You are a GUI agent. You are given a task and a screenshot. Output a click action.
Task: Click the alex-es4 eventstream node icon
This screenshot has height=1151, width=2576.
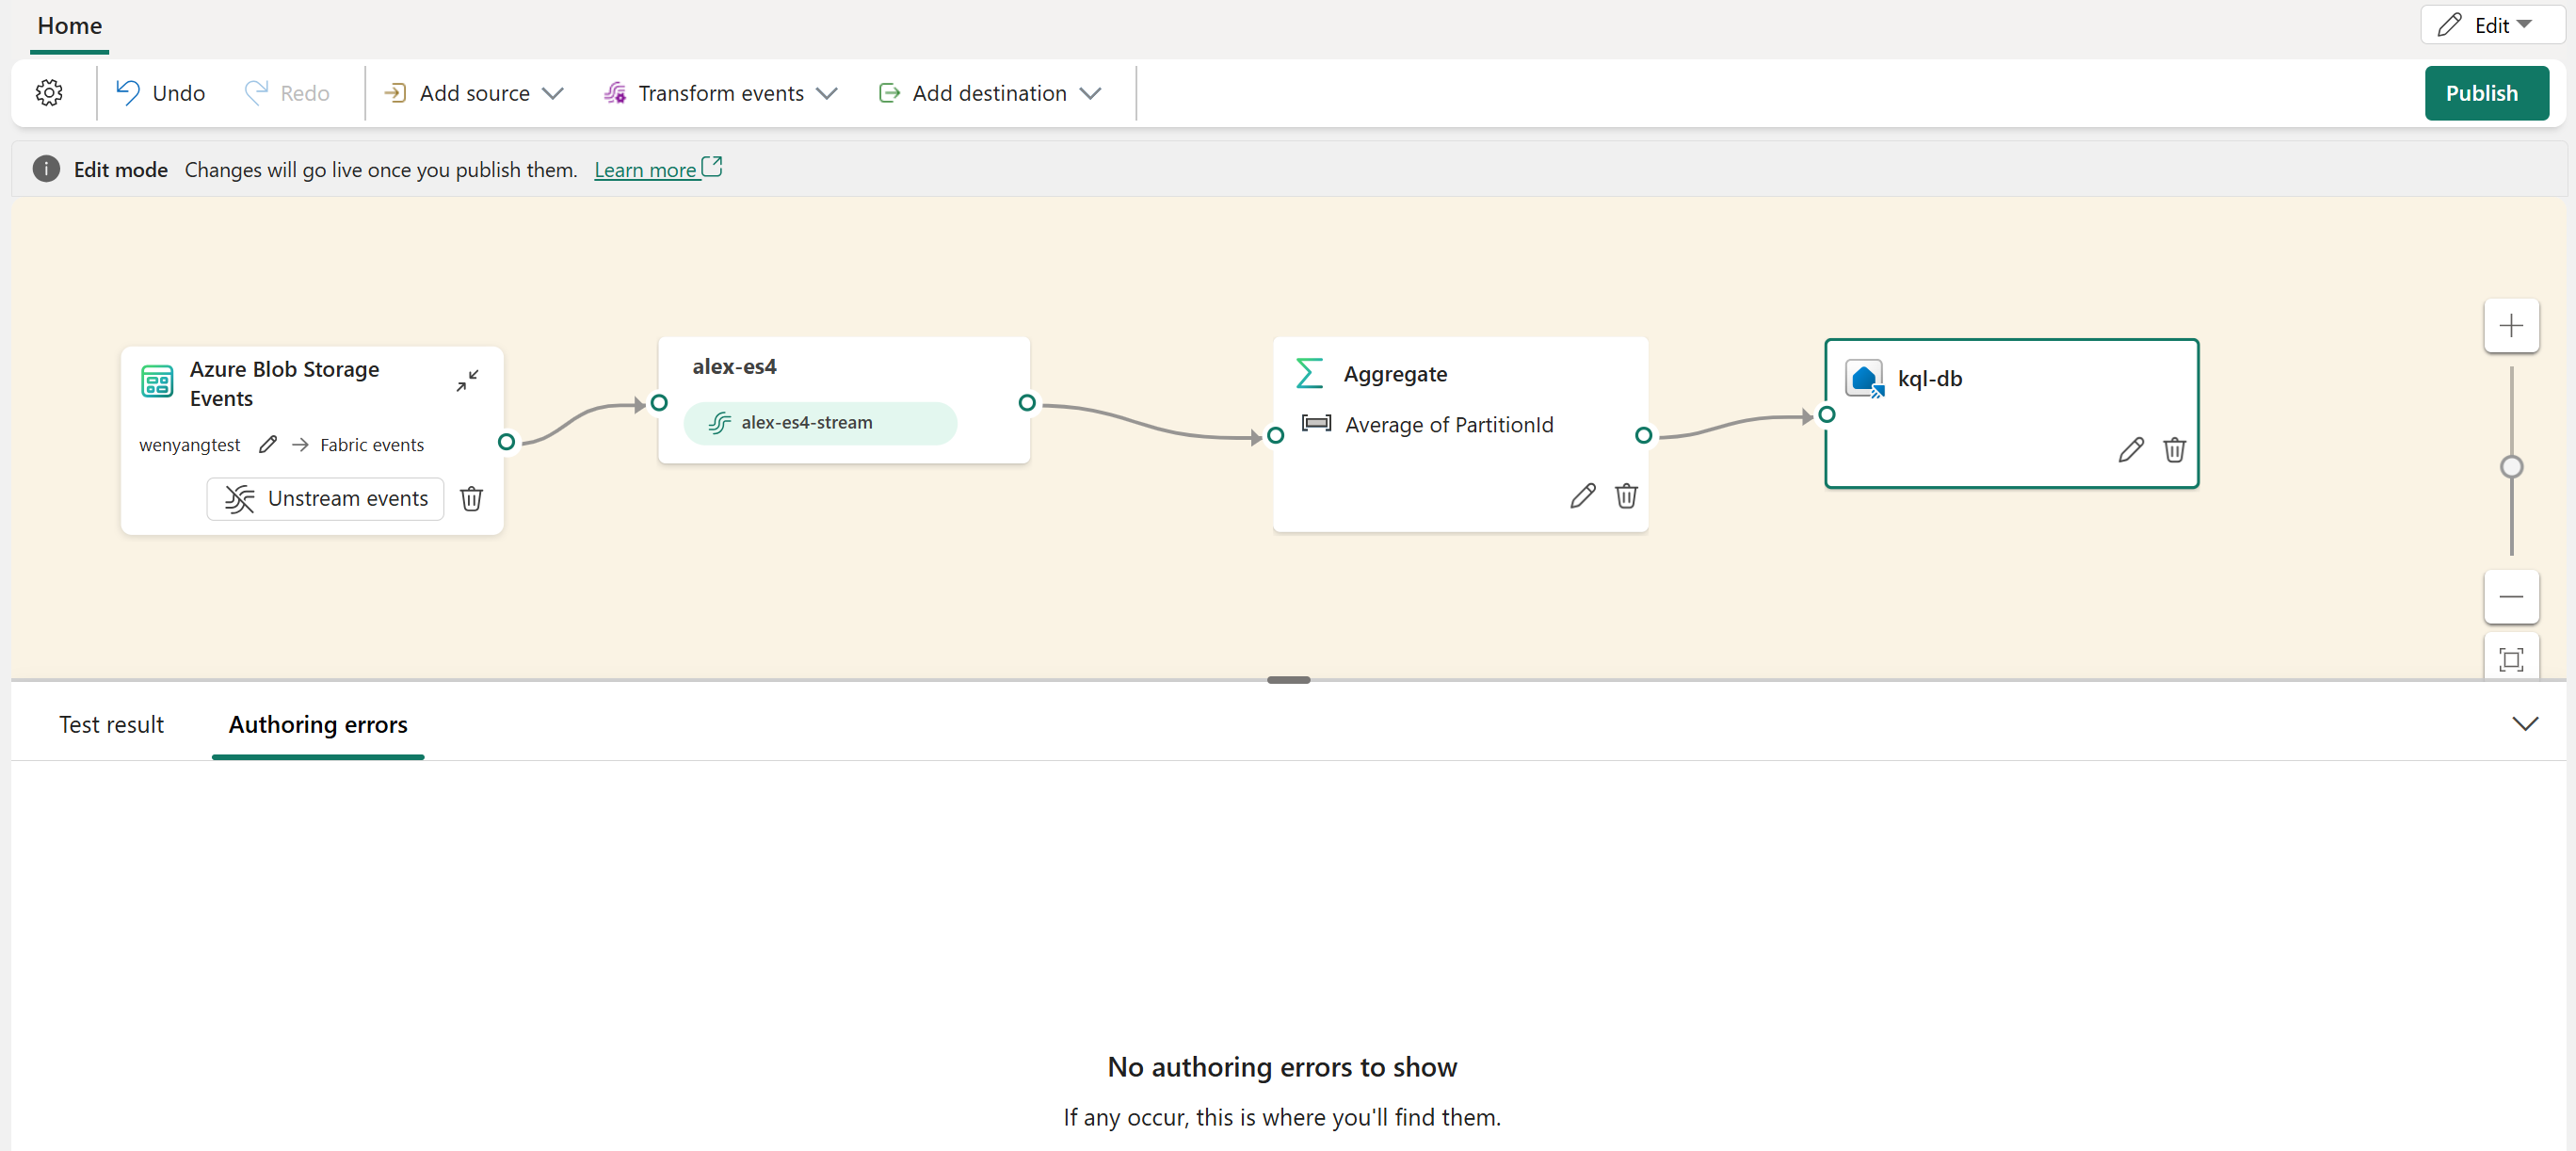[723, 423]
